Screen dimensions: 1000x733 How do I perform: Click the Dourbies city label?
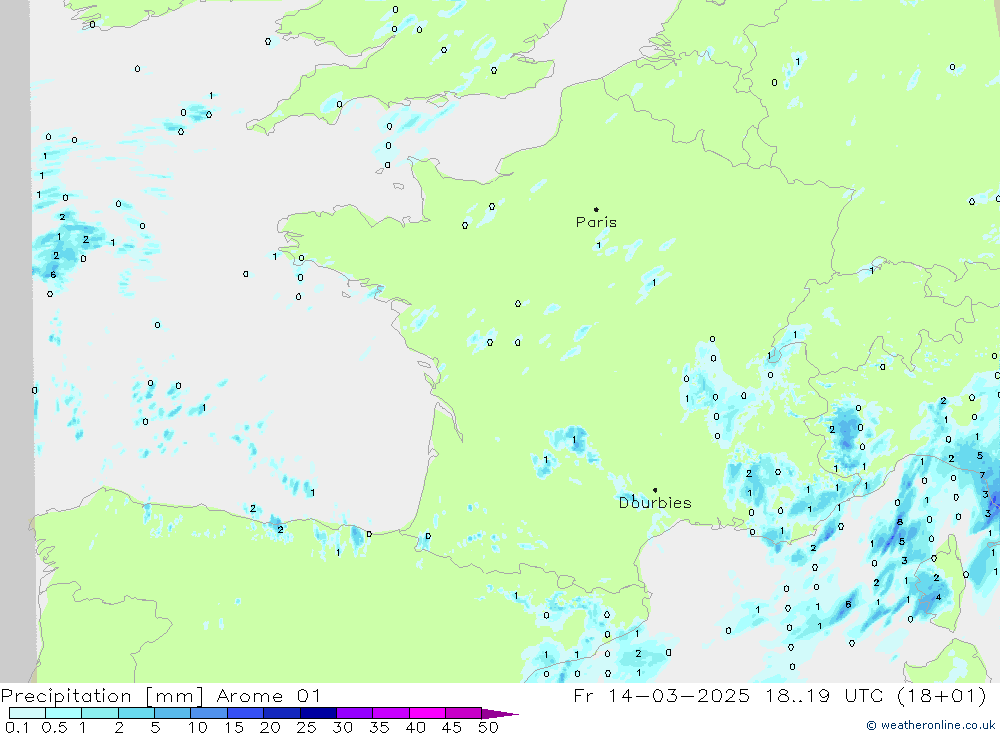coord(655,503)
